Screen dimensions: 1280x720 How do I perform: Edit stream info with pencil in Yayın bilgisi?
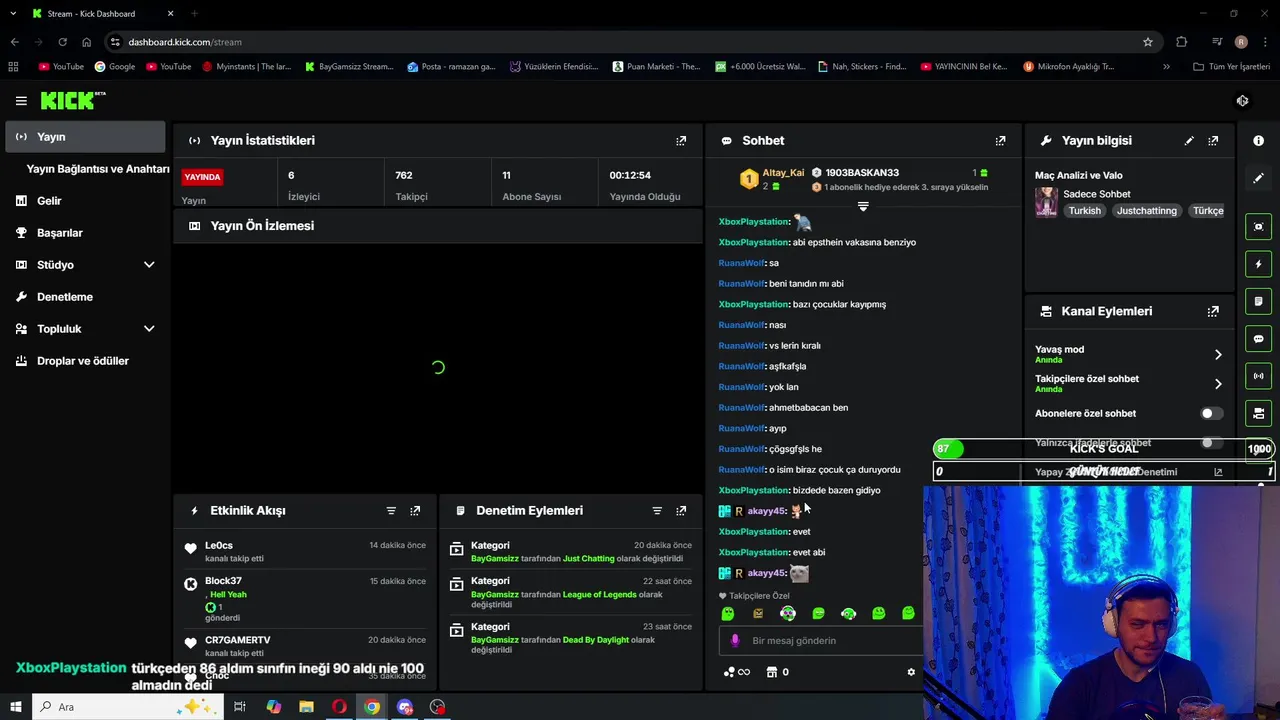[1189, 141]
